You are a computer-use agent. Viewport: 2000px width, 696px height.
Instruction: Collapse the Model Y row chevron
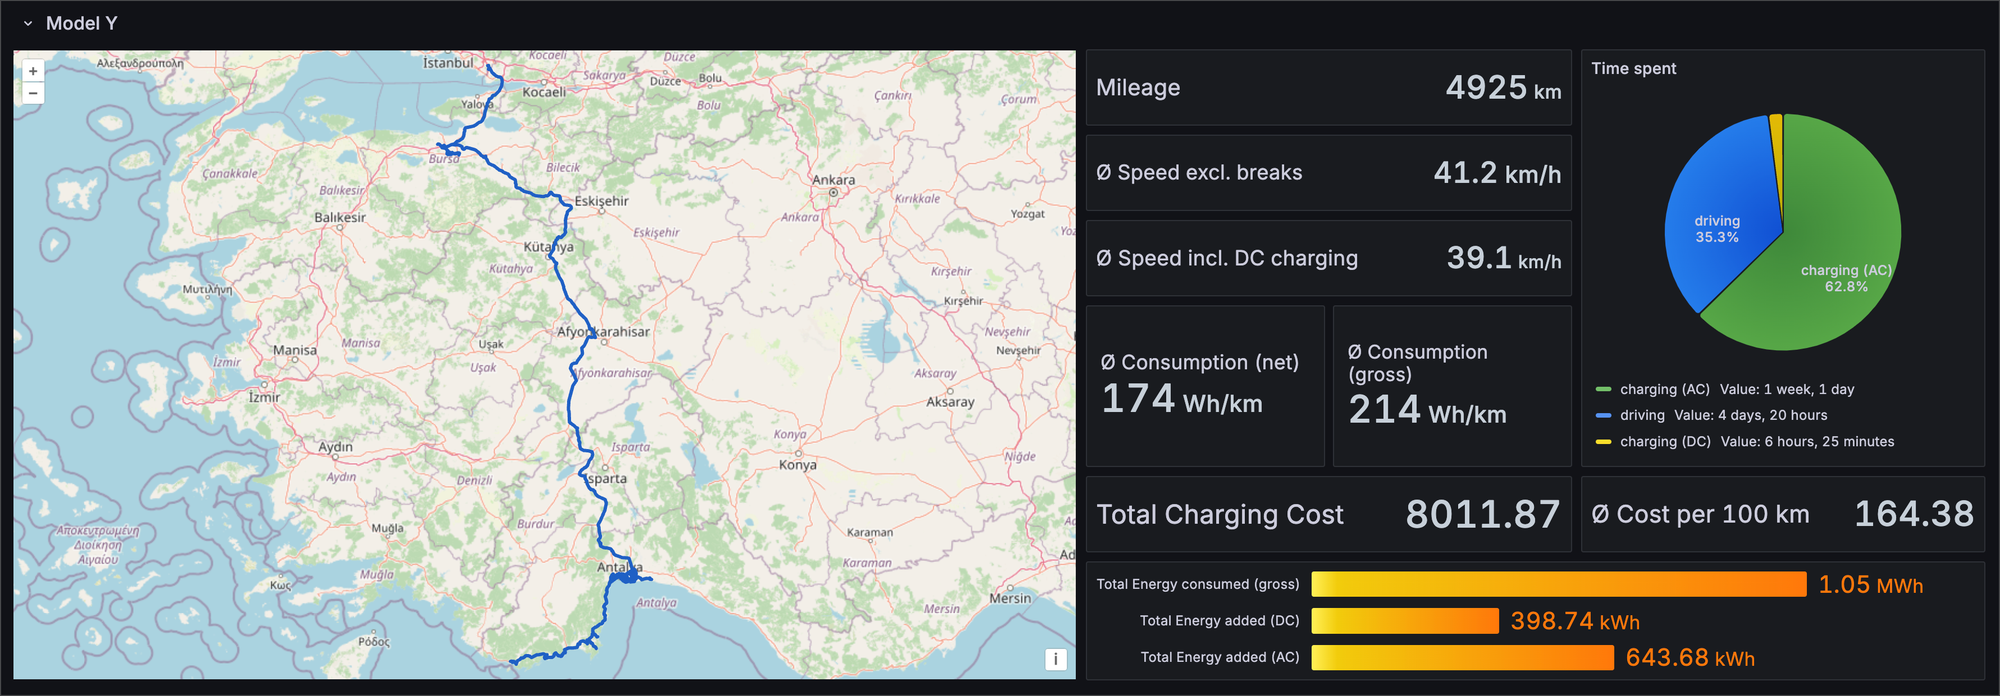(x=28, y=24)
